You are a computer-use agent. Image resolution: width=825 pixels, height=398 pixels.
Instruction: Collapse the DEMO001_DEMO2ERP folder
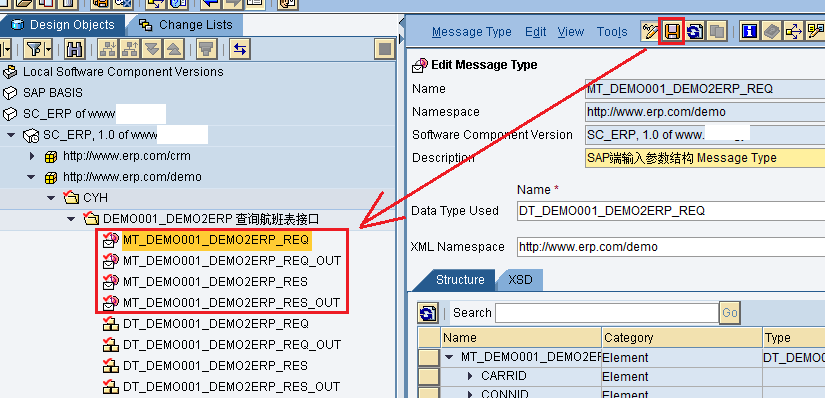[72, 219]
